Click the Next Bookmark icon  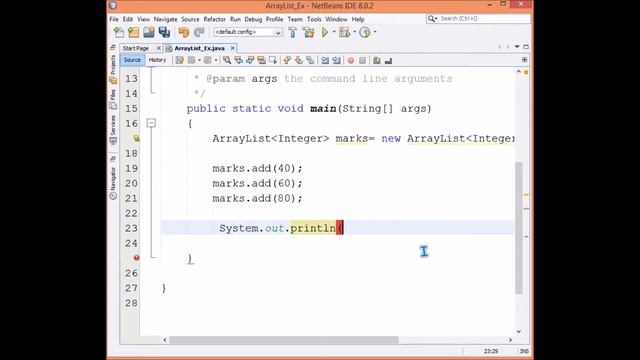click(x=299, y=60)
